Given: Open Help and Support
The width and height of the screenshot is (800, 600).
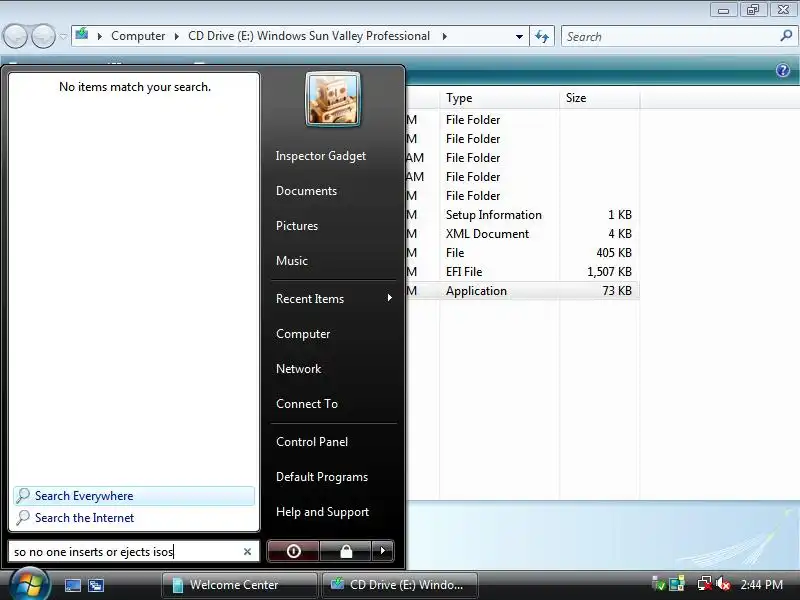Looking at the screenshot, I should pyautogui.click(x=322, y=512).
